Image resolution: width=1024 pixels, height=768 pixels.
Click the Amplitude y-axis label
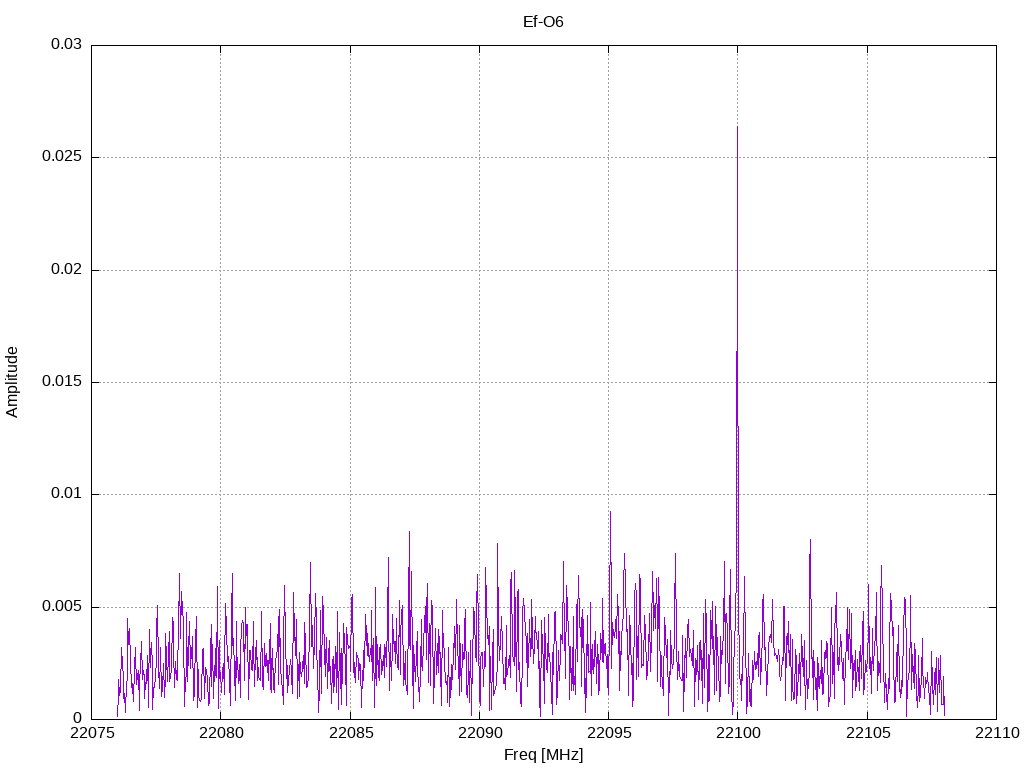[x=12, y=382]
